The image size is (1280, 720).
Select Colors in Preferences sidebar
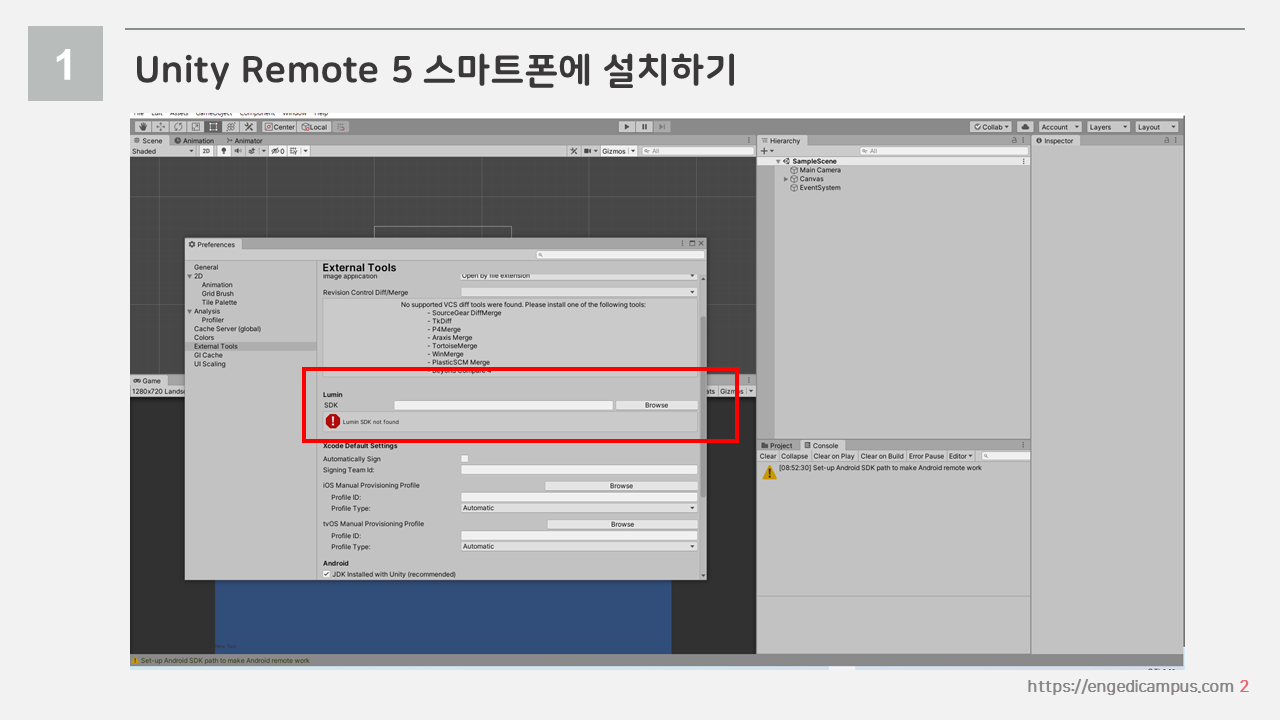(204, 338)
